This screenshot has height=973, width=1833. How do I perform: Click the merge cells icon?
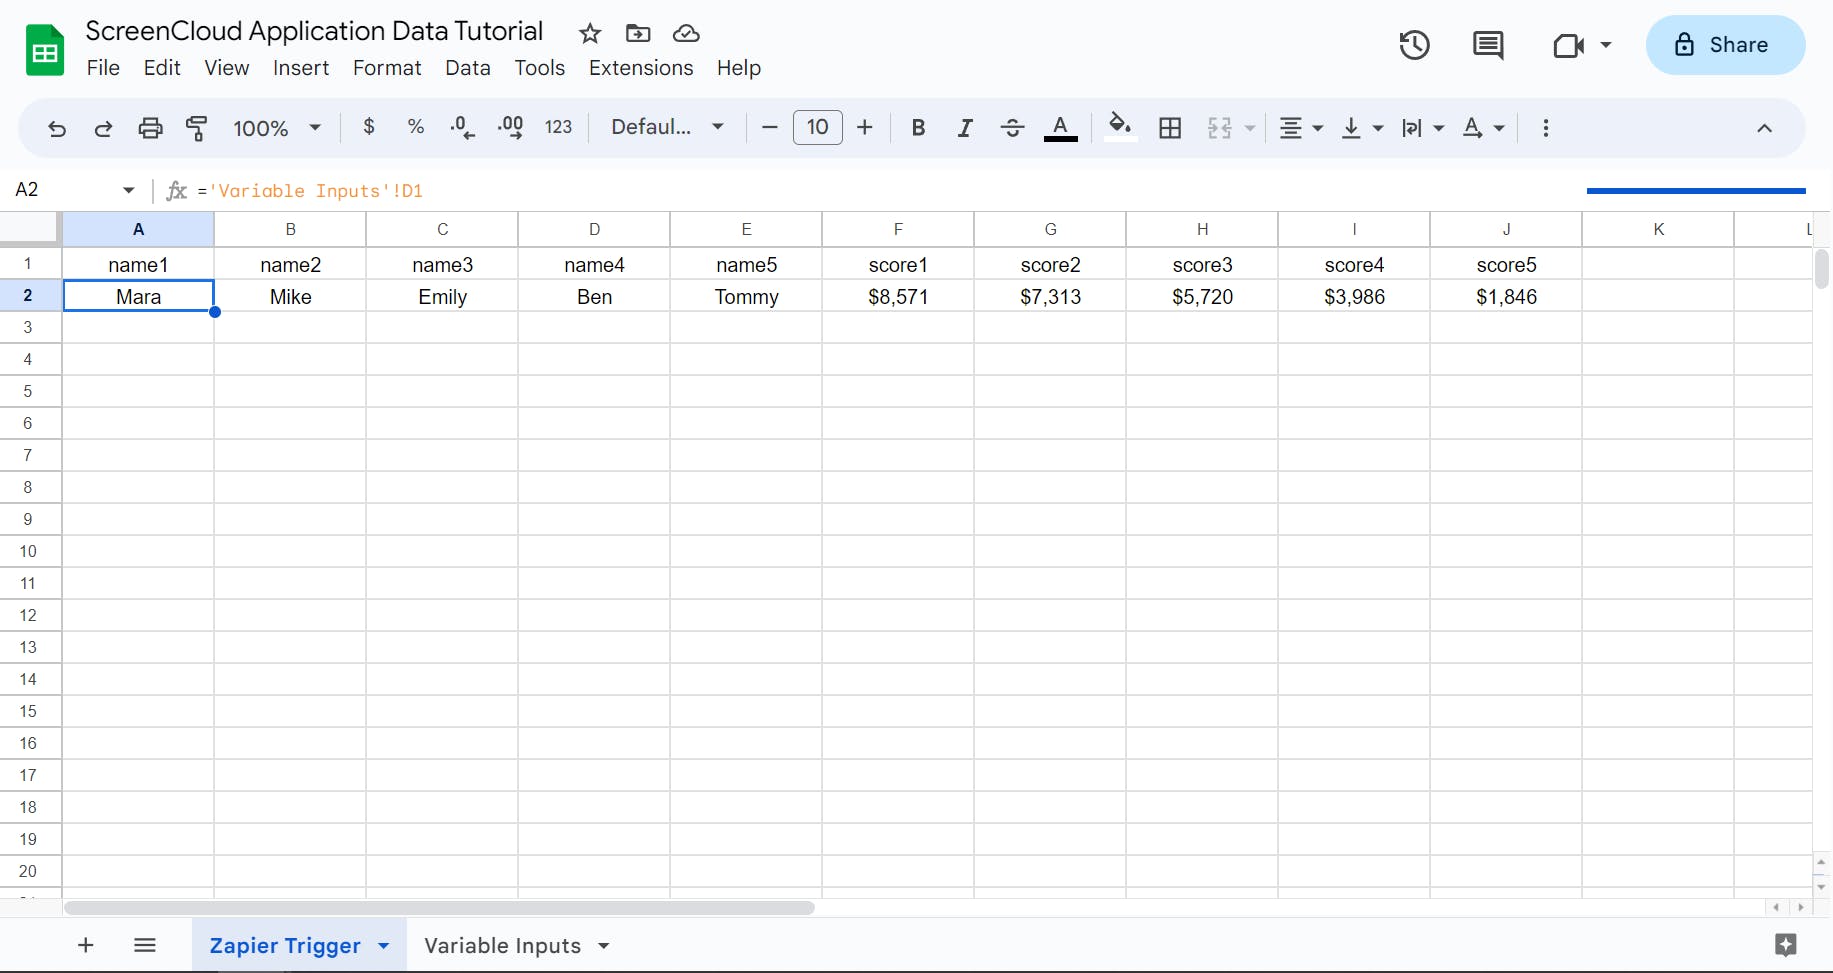(x=1220, y=128)
